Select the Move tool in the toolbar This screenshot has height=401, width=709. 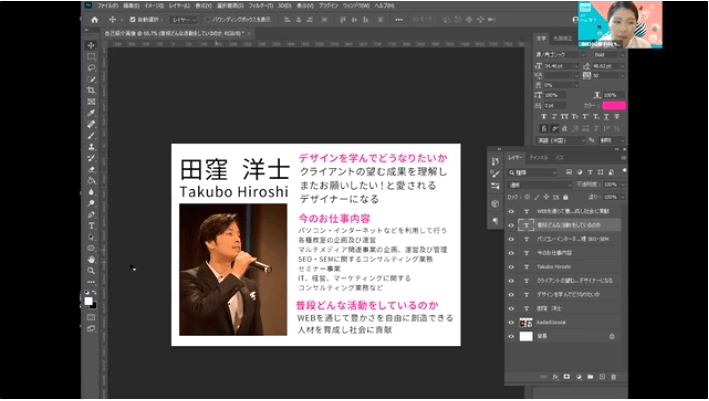pyautogui.click(x=91, y=45)
